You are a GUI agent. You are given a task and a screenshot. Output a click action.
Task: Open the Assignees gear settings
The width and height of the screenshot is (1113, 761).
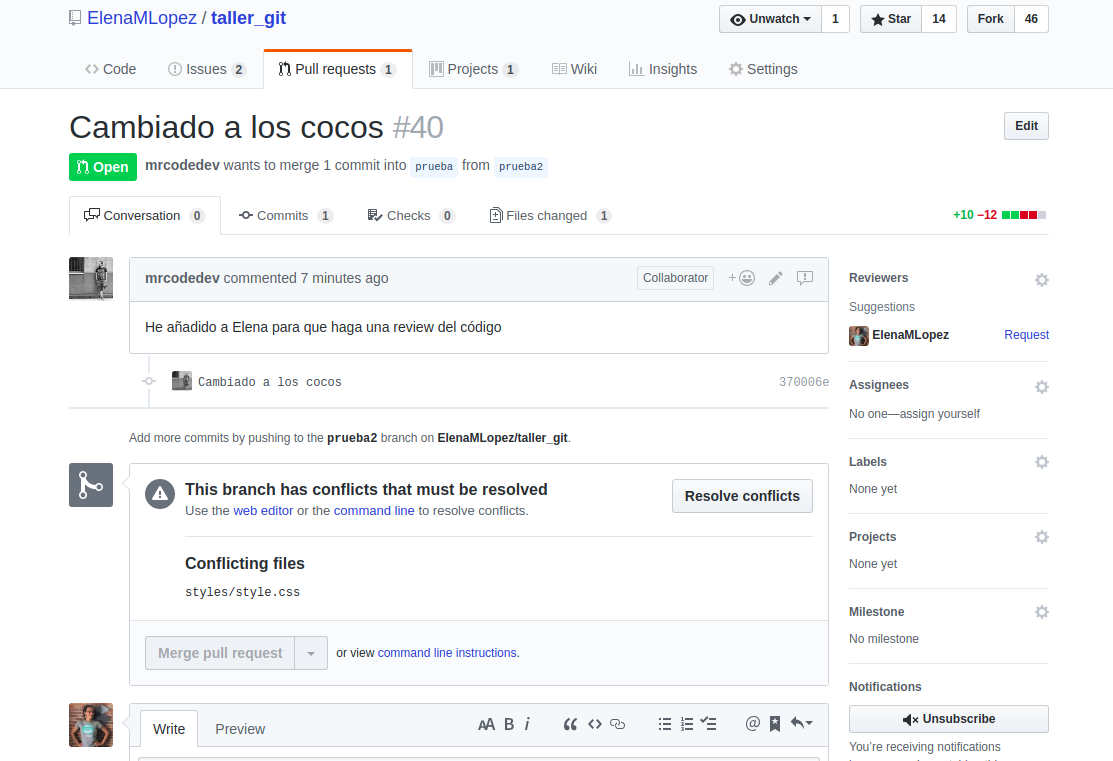1041,387
